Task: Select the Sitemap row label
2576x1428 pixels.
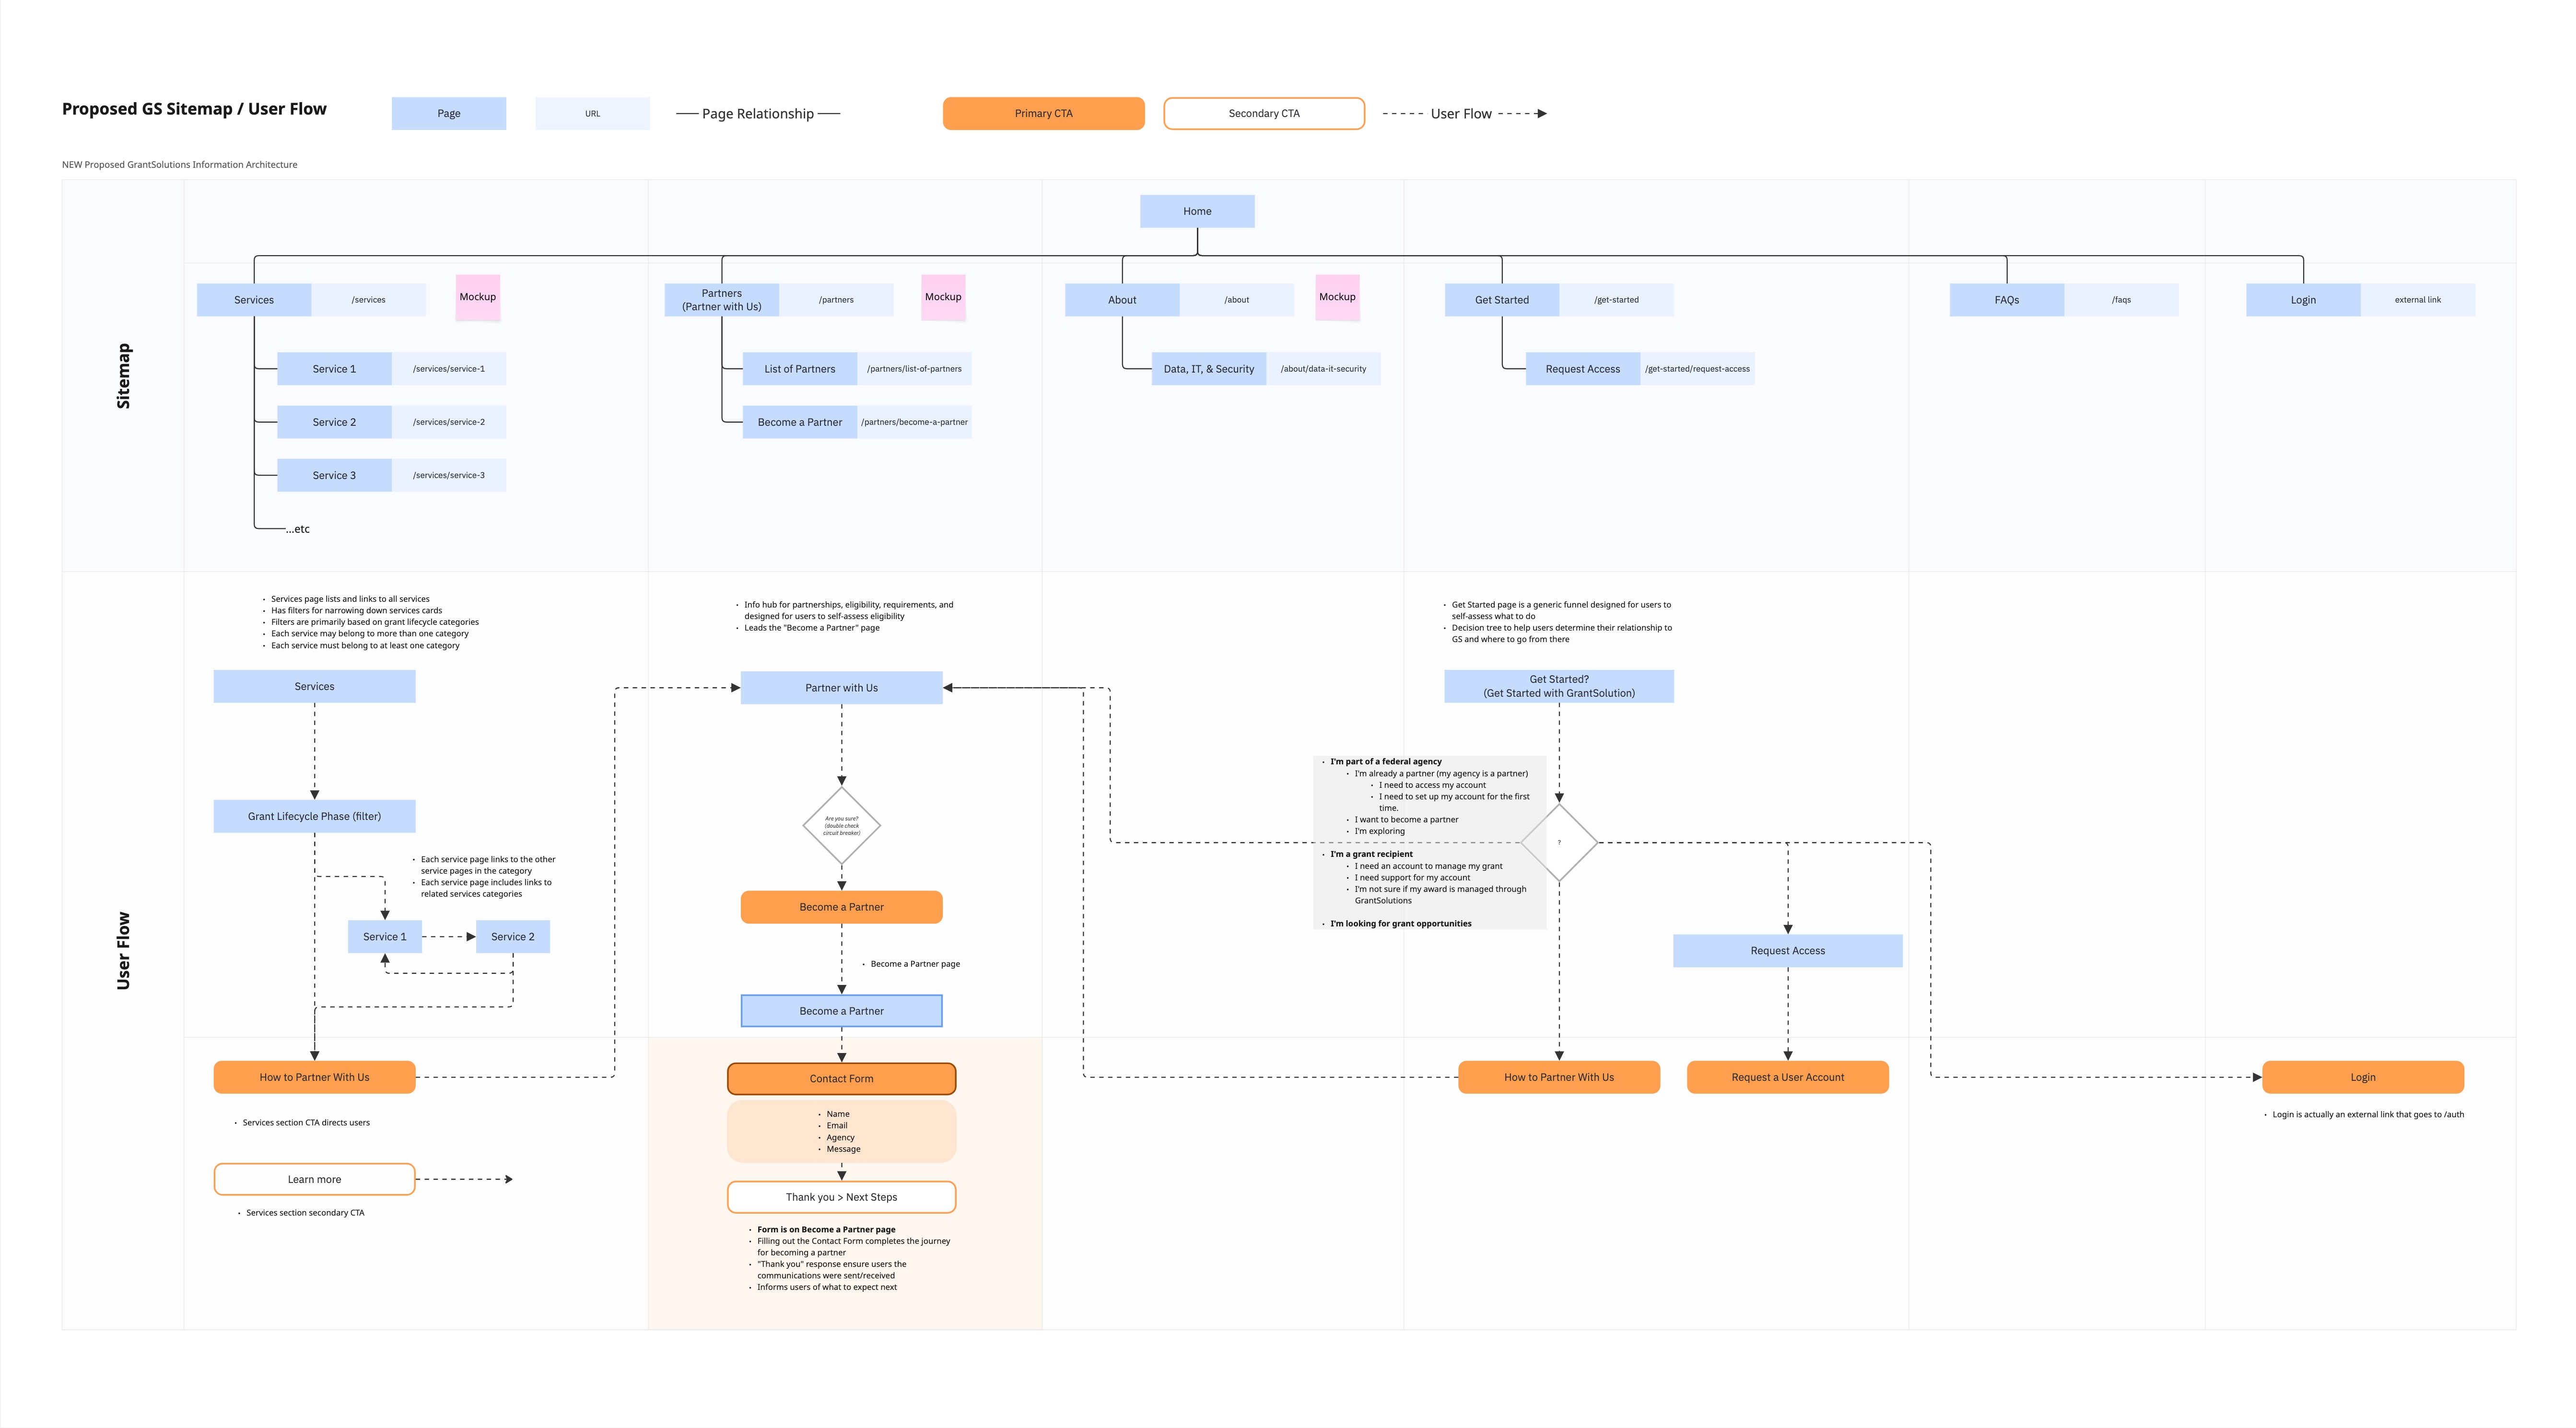Action: pyautogui.click(x=123, y=376)
